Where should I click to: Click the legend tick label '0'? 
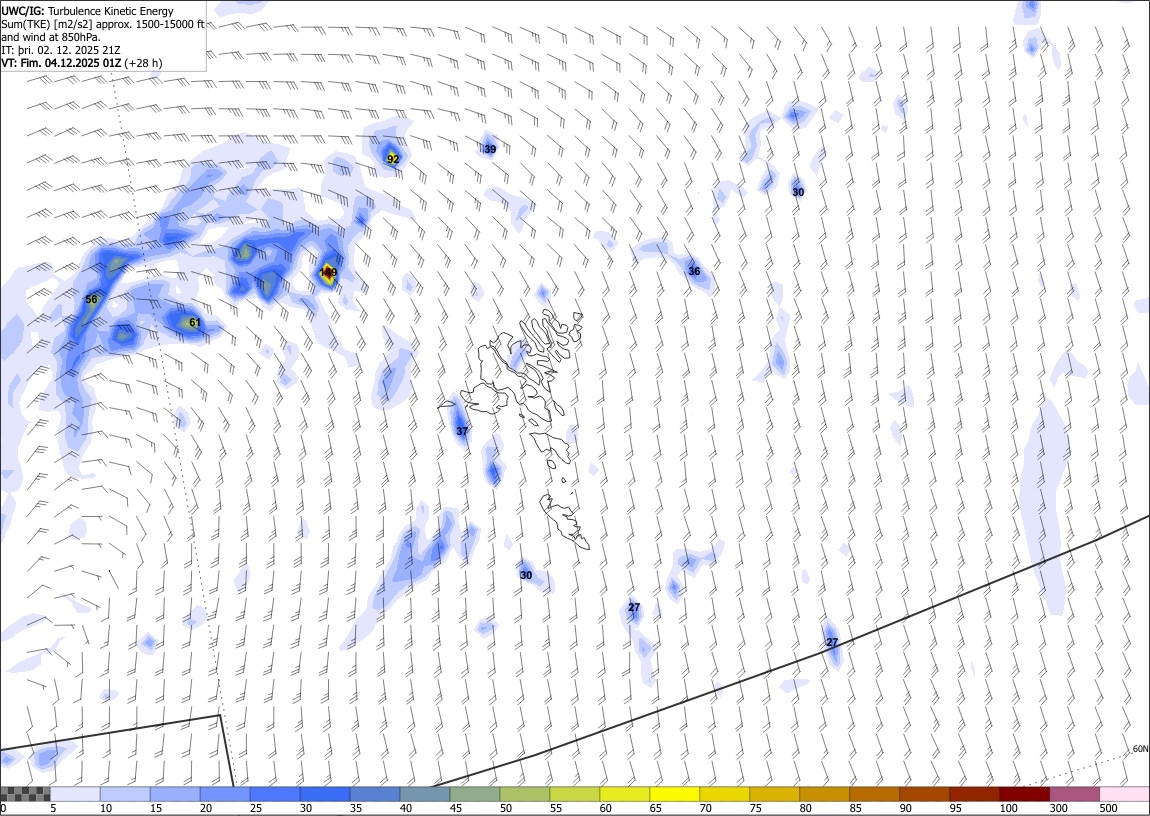coord(4,808)
